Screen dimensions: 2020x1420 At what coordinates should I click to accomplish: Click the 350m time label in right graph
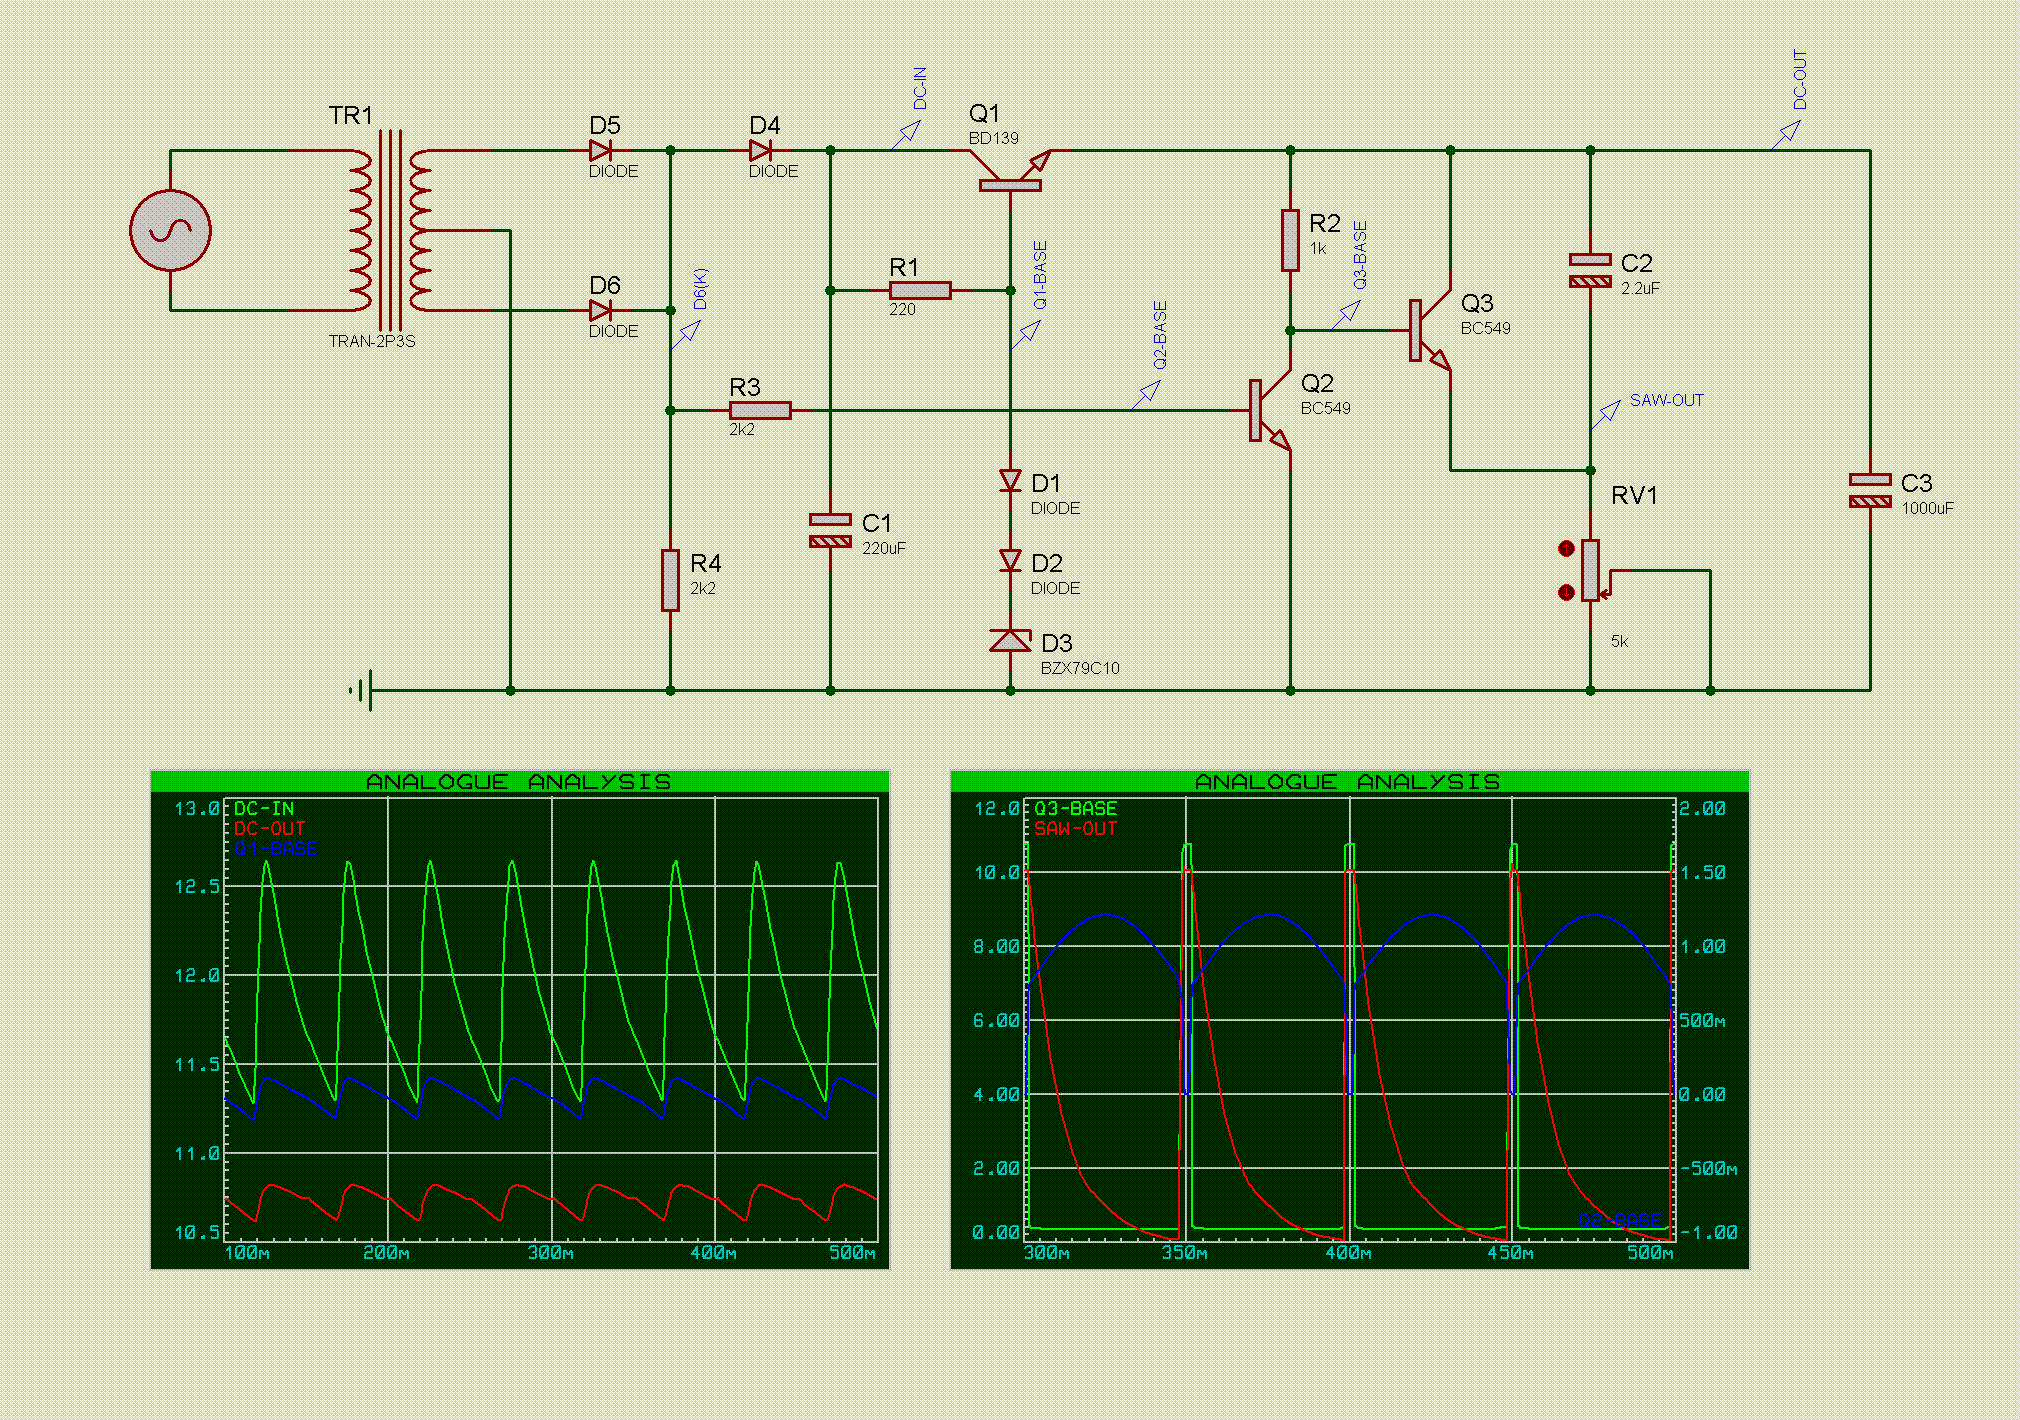(x=1185, y=1253)
